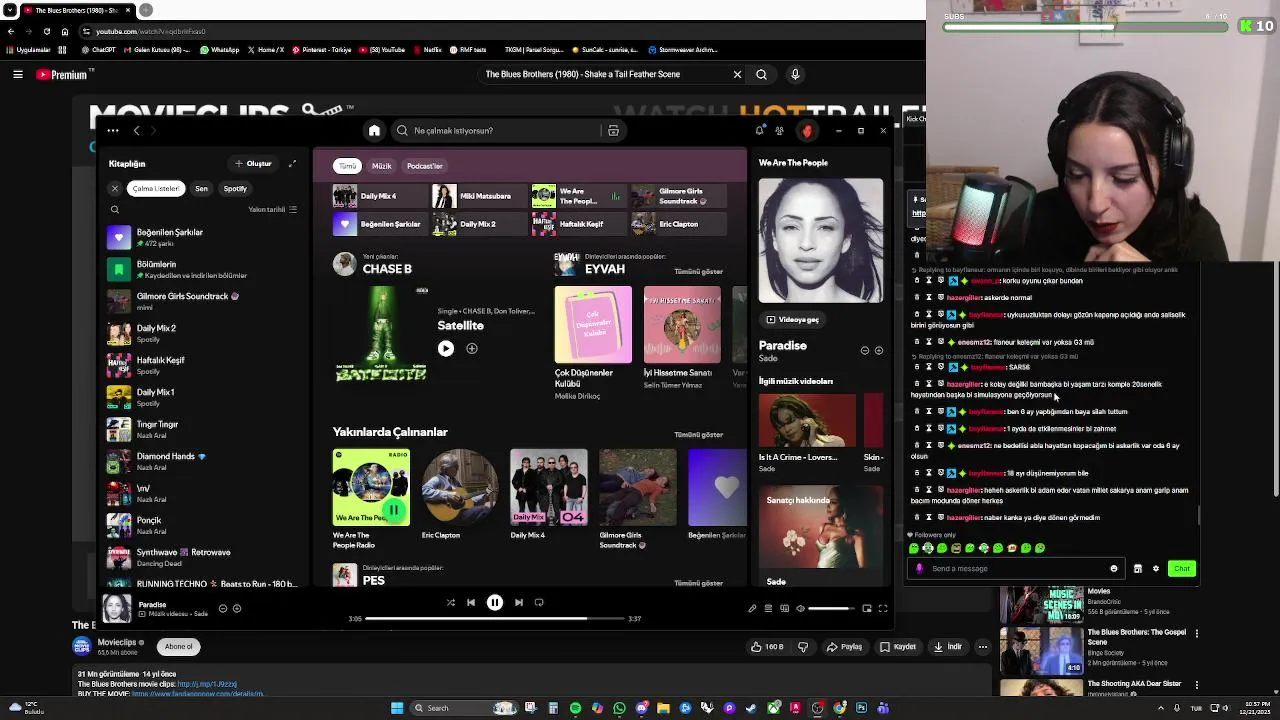
Task: Open Spotify three-dots app menu
Action: click(113, 131)
